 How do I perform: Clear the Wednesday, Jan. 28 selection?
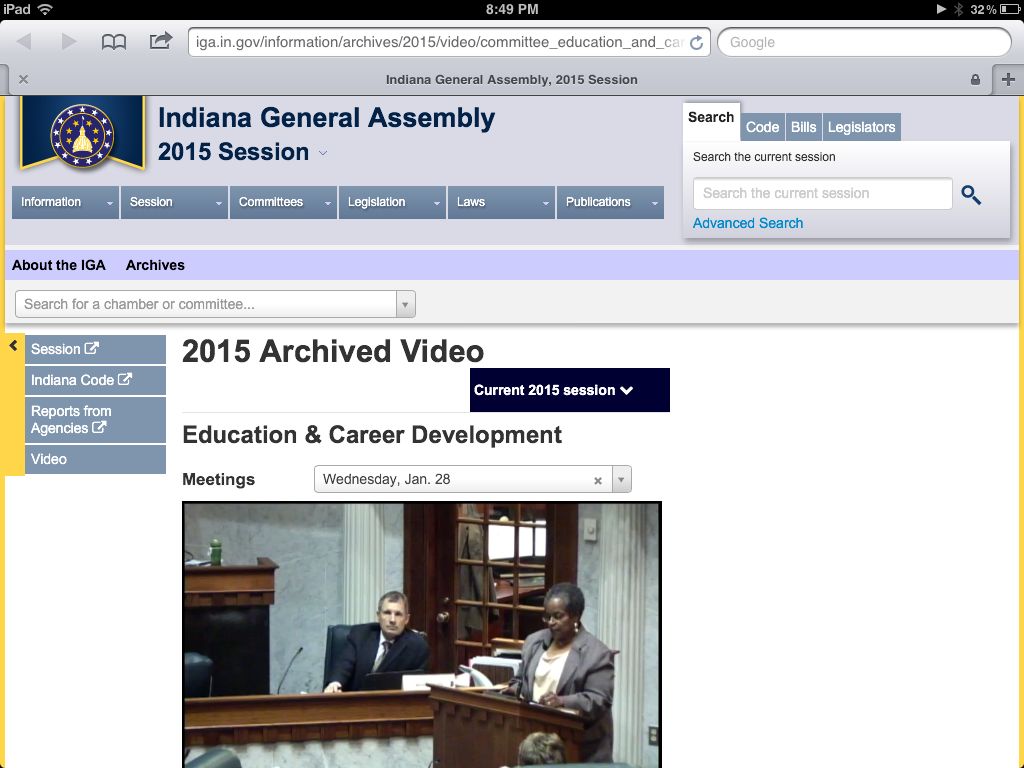(x=598, y=481)
